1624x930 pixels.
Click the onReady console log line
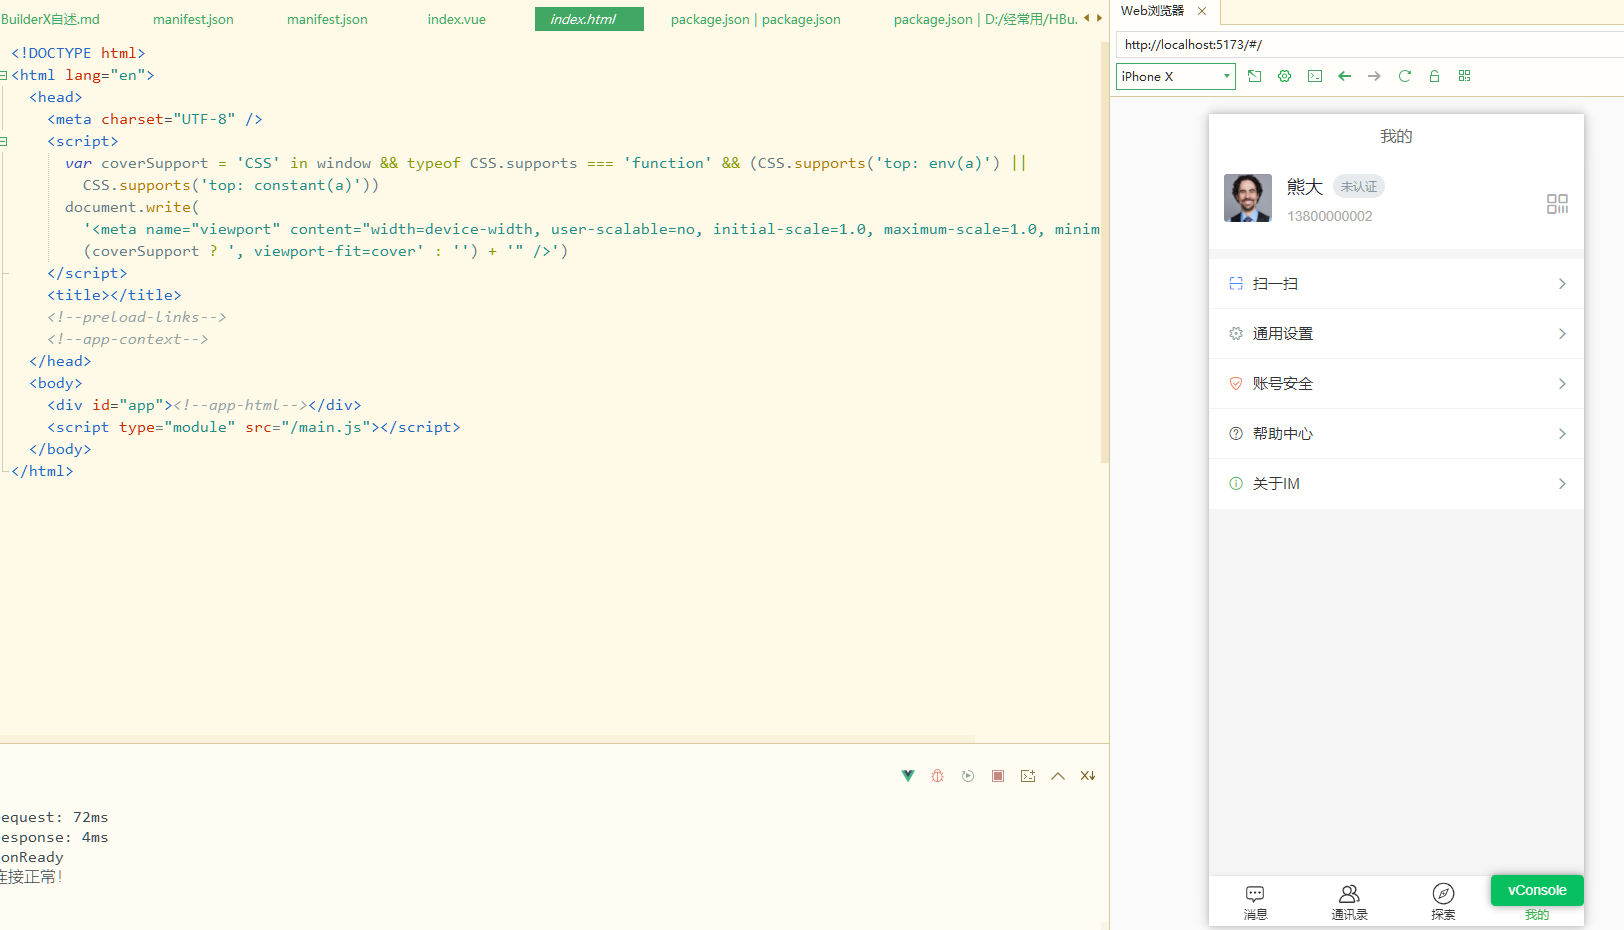(x=31, y=857)
